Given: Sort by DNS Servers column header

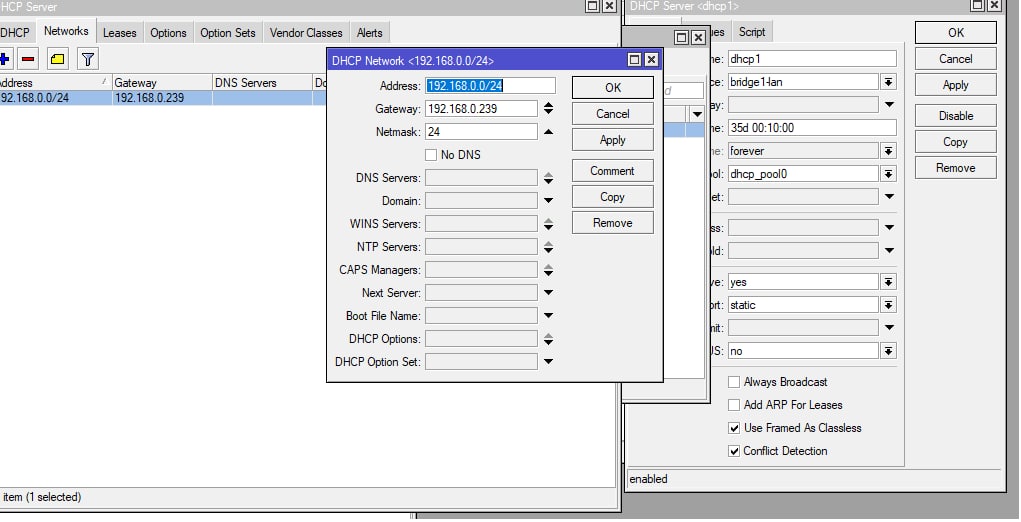Looking at the screenshot, I should click(x=262, y=83).
